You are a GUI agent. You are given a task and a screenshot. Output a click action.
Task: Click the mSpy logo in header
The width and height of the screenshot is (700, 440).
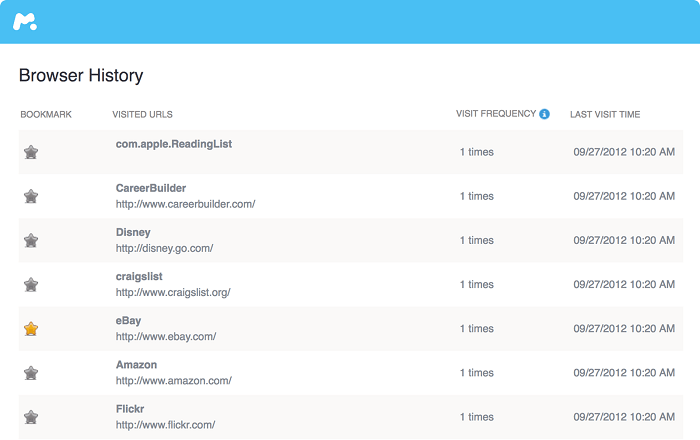(x=25, y=21)
